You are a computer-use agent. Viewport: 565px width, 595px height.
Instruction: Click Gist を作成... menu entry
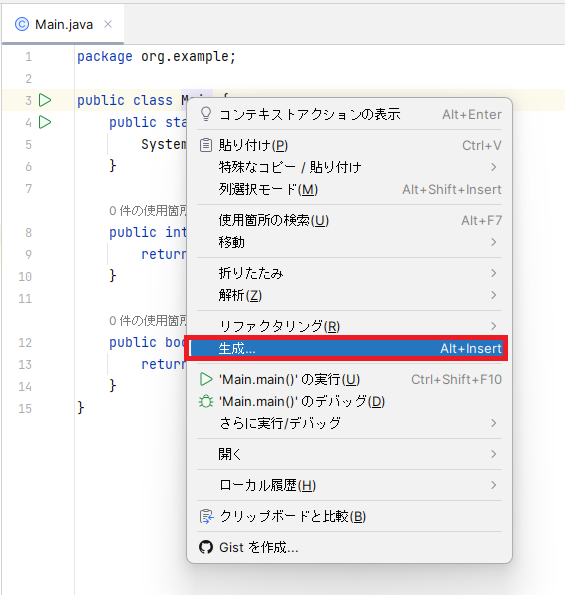coord(349,548)
